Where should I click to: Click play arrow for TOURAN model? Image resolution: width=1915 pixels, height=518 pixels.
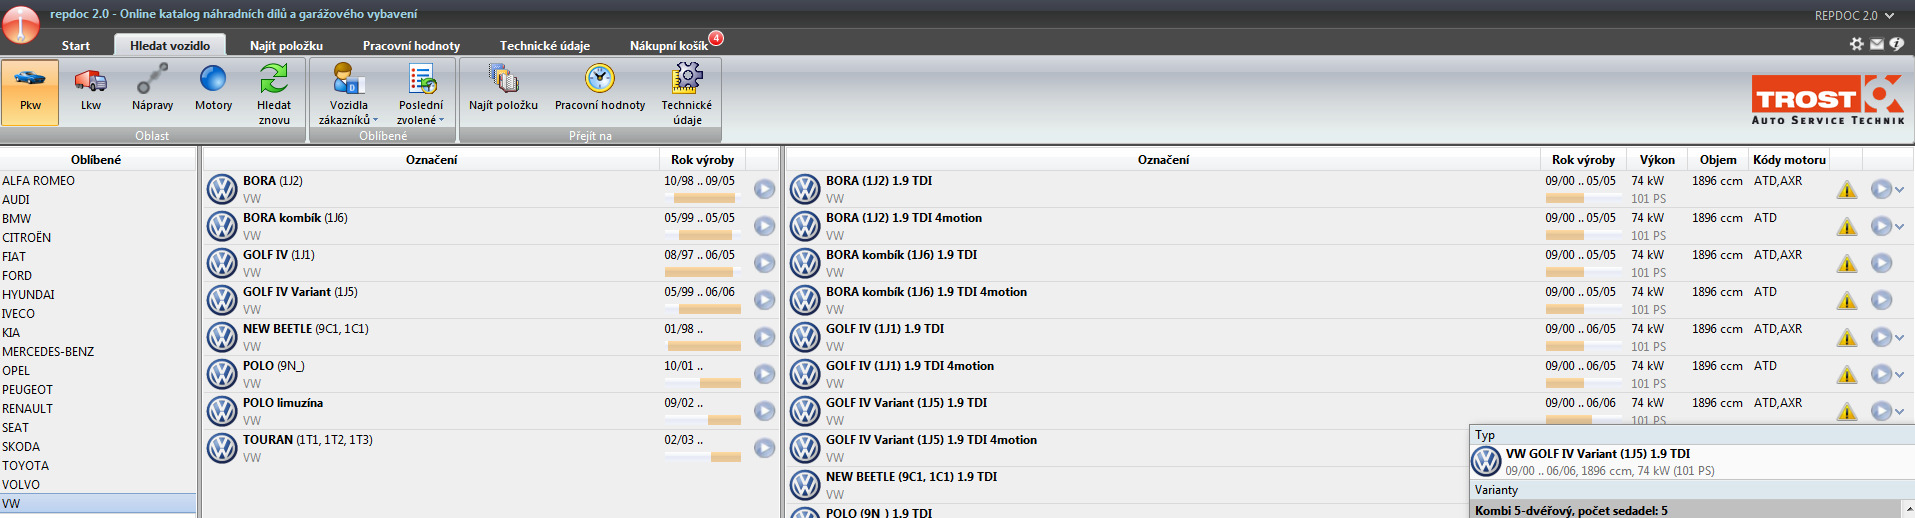[764, 448]
